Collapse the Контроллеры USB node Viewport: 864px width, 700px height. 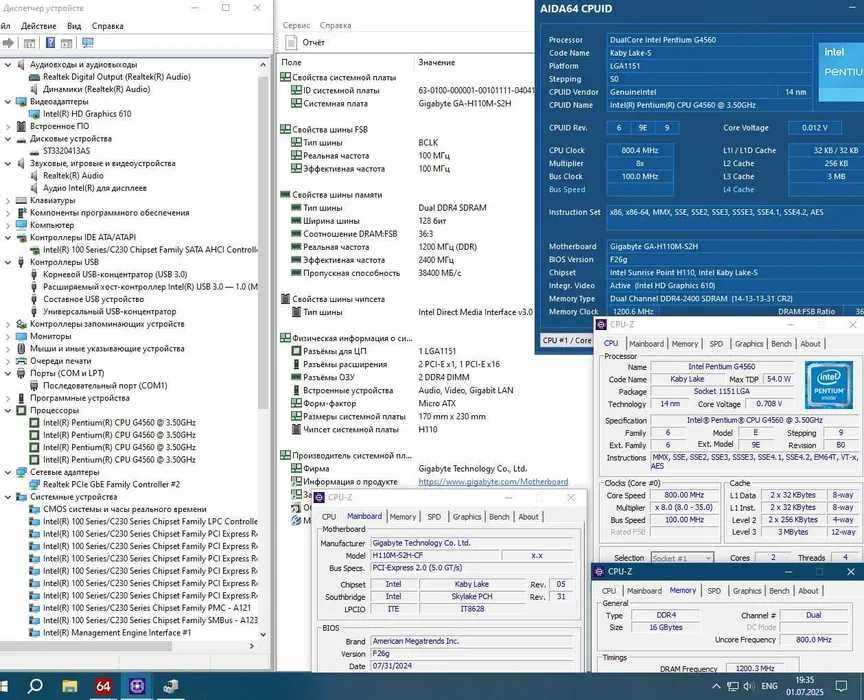[8, 262]
